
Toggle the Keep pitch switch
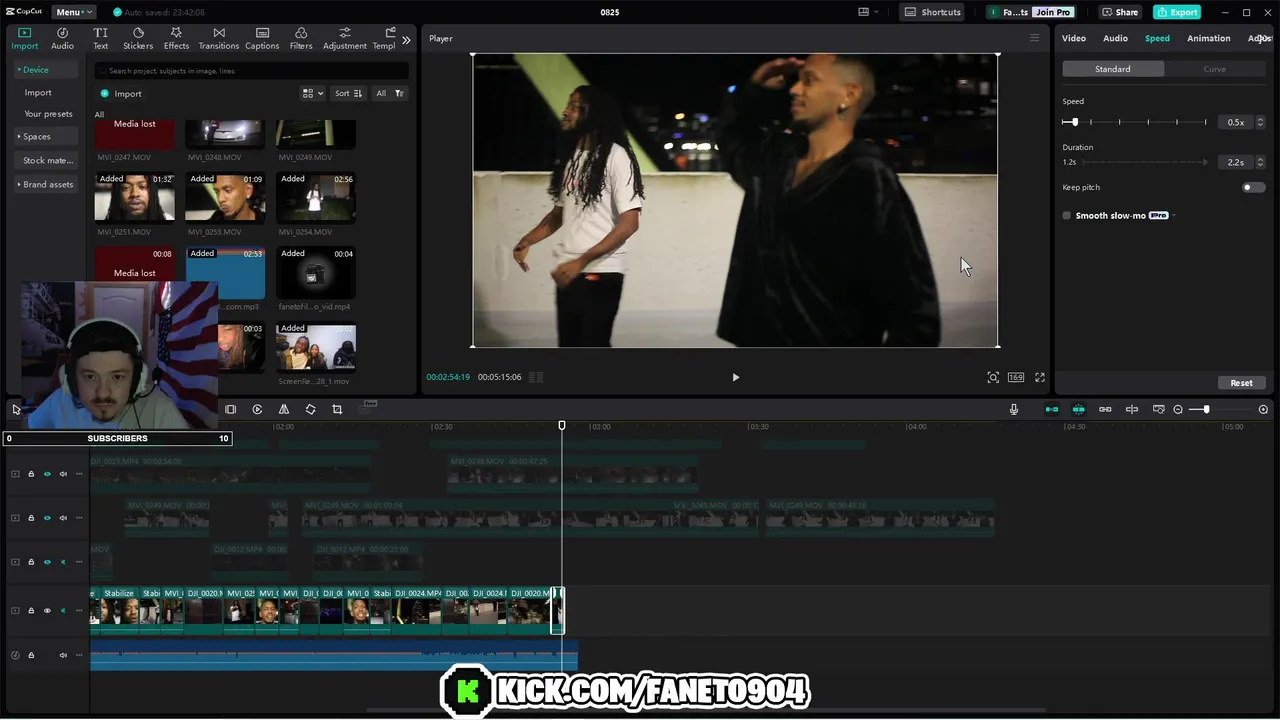pyautogui.click(x=1253, y=187)
